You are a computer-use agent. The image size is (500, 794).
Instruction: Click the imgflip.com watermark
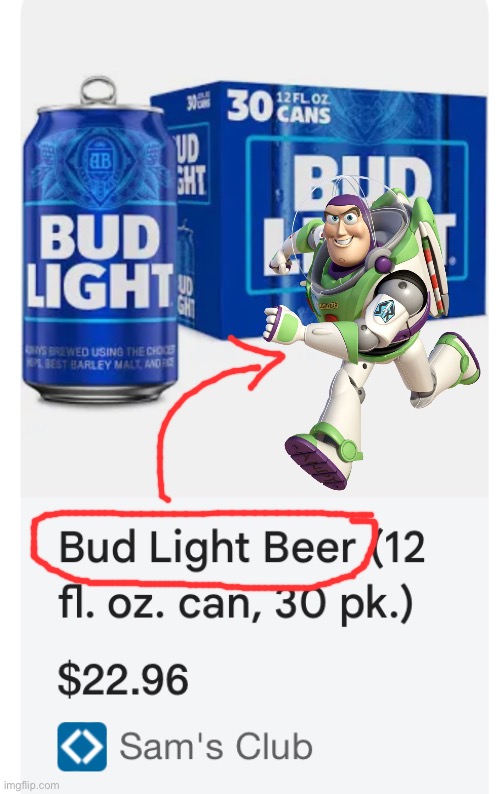click(30, 785)
